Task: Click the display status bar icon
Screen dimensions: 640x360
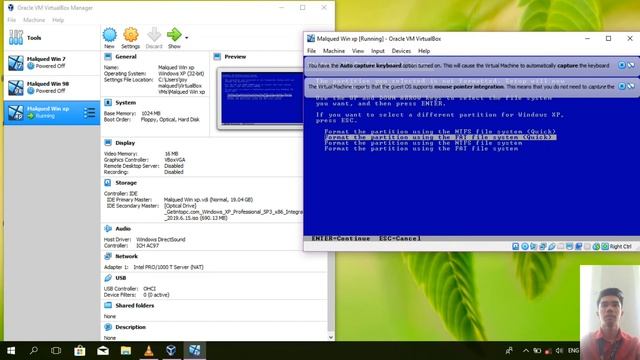Action: tap(570, 247)
